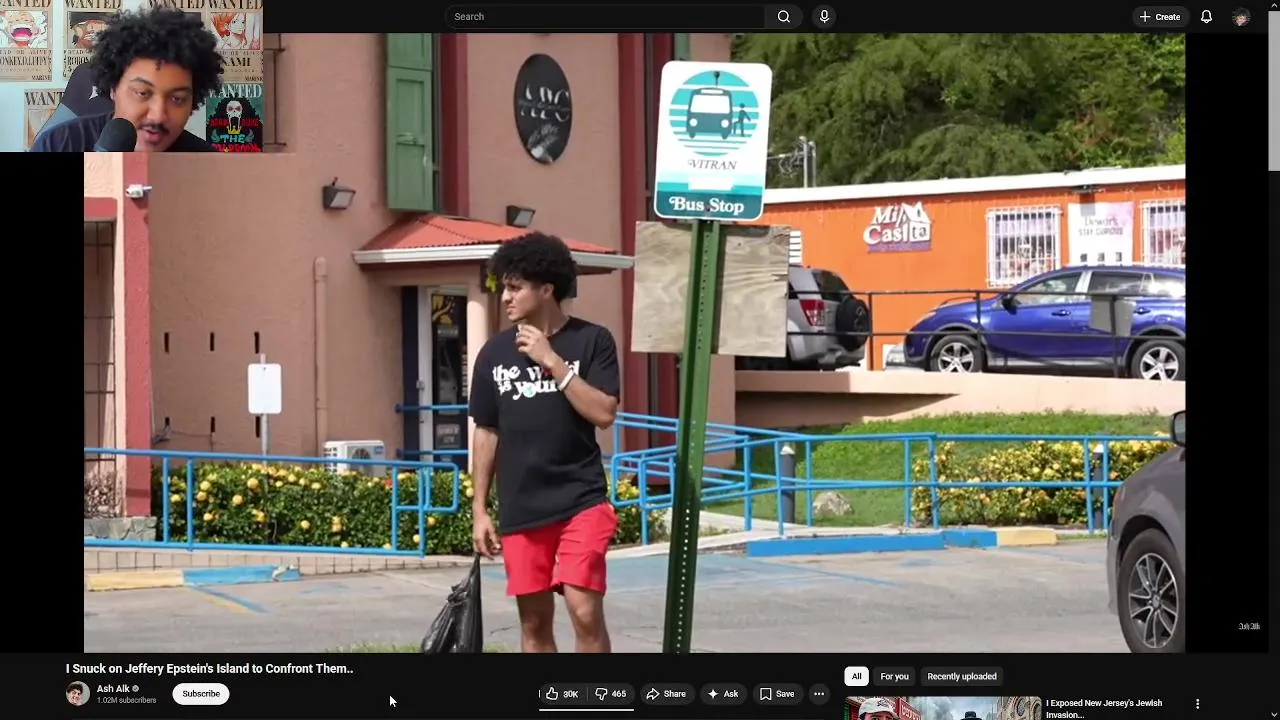Viewport: 1280px width, 720px height.
Task: Click the main video player to pause
Action: (634, 342)
